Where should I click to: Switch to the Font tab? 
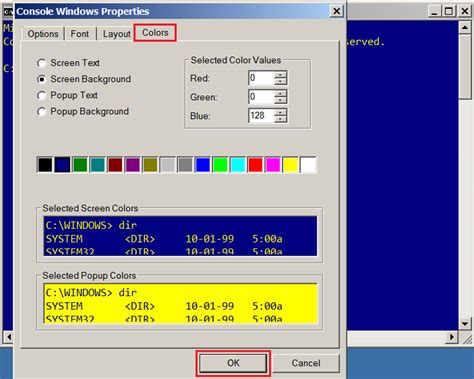80,34
